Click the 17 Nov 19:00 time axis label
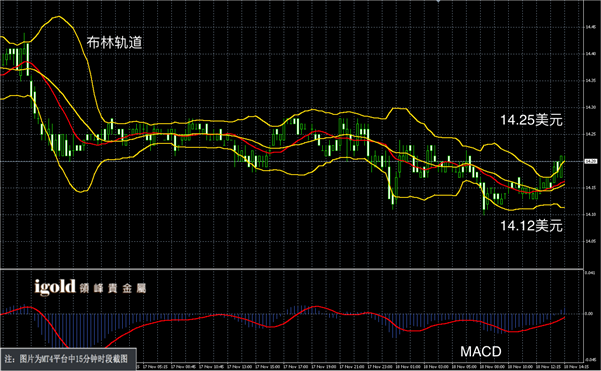 click(324, 367)
